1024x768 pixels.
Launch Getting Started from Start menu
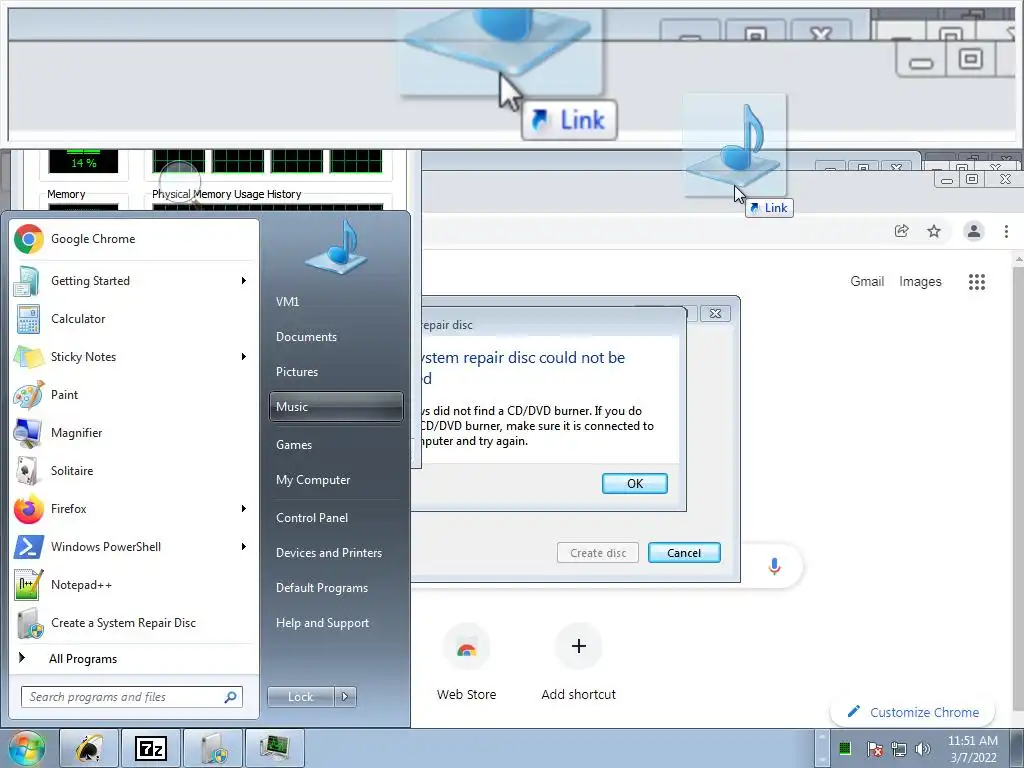click(135, 281)
